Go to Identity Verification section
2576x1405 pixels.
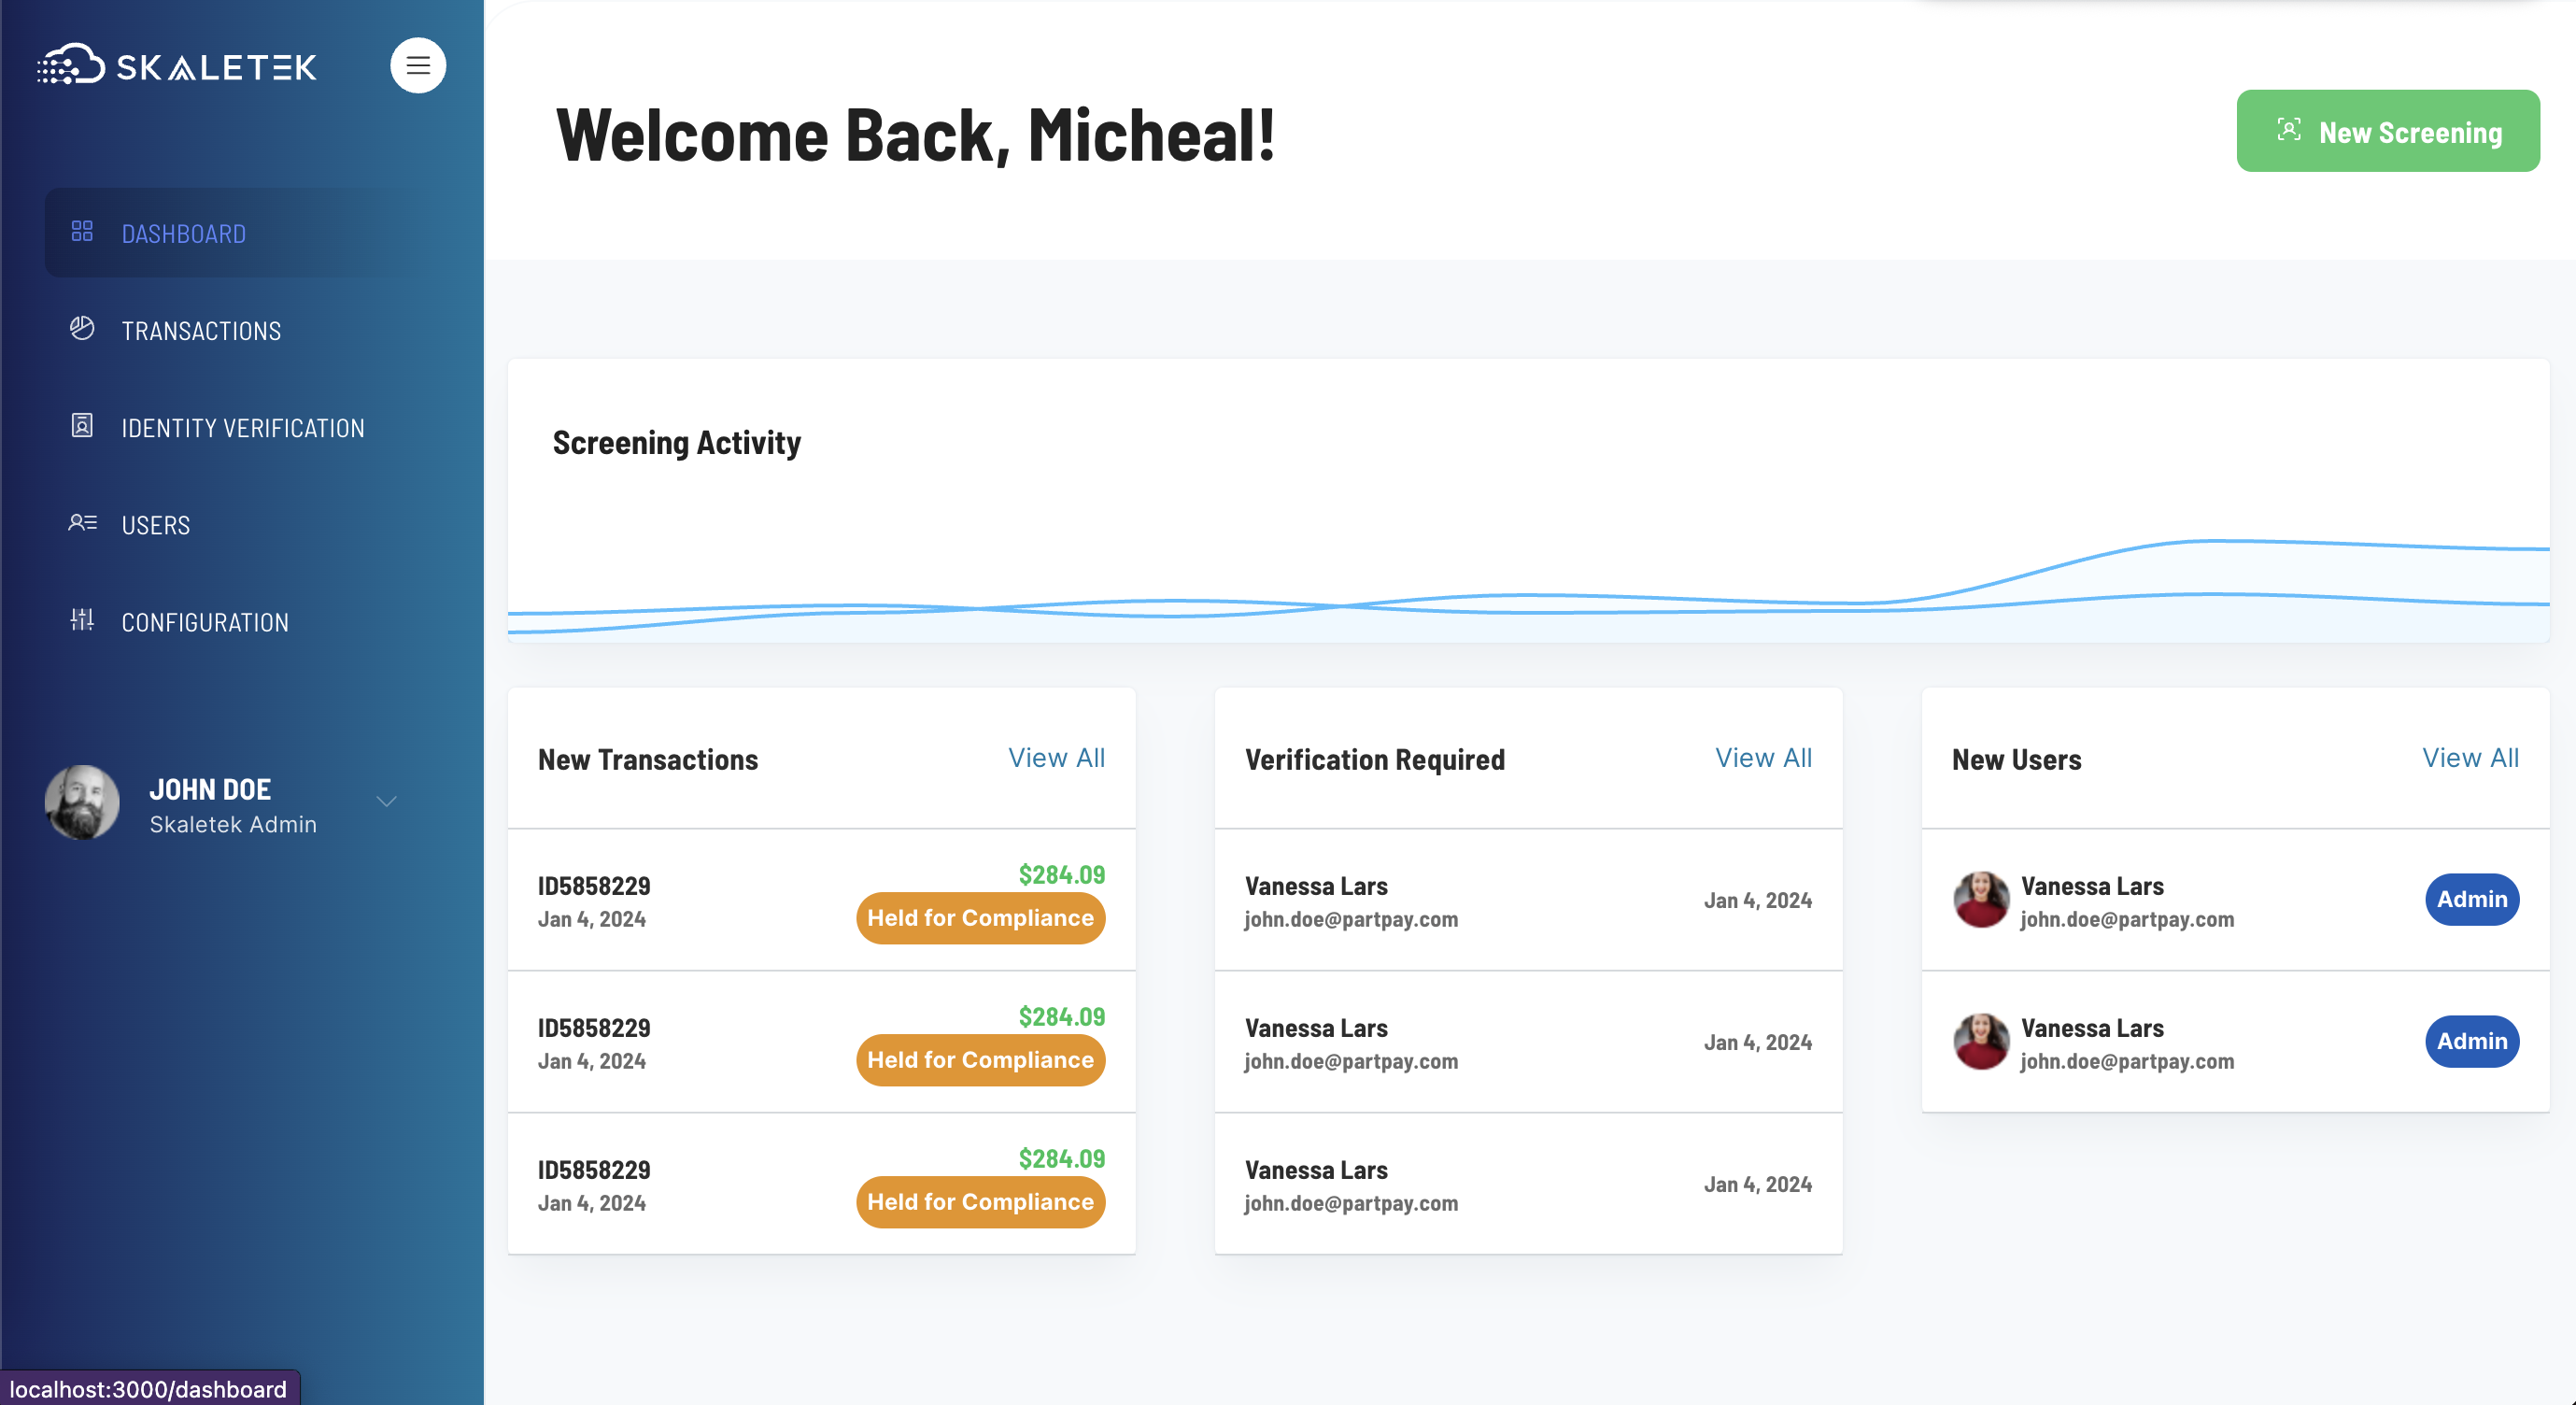pos(243,428)
